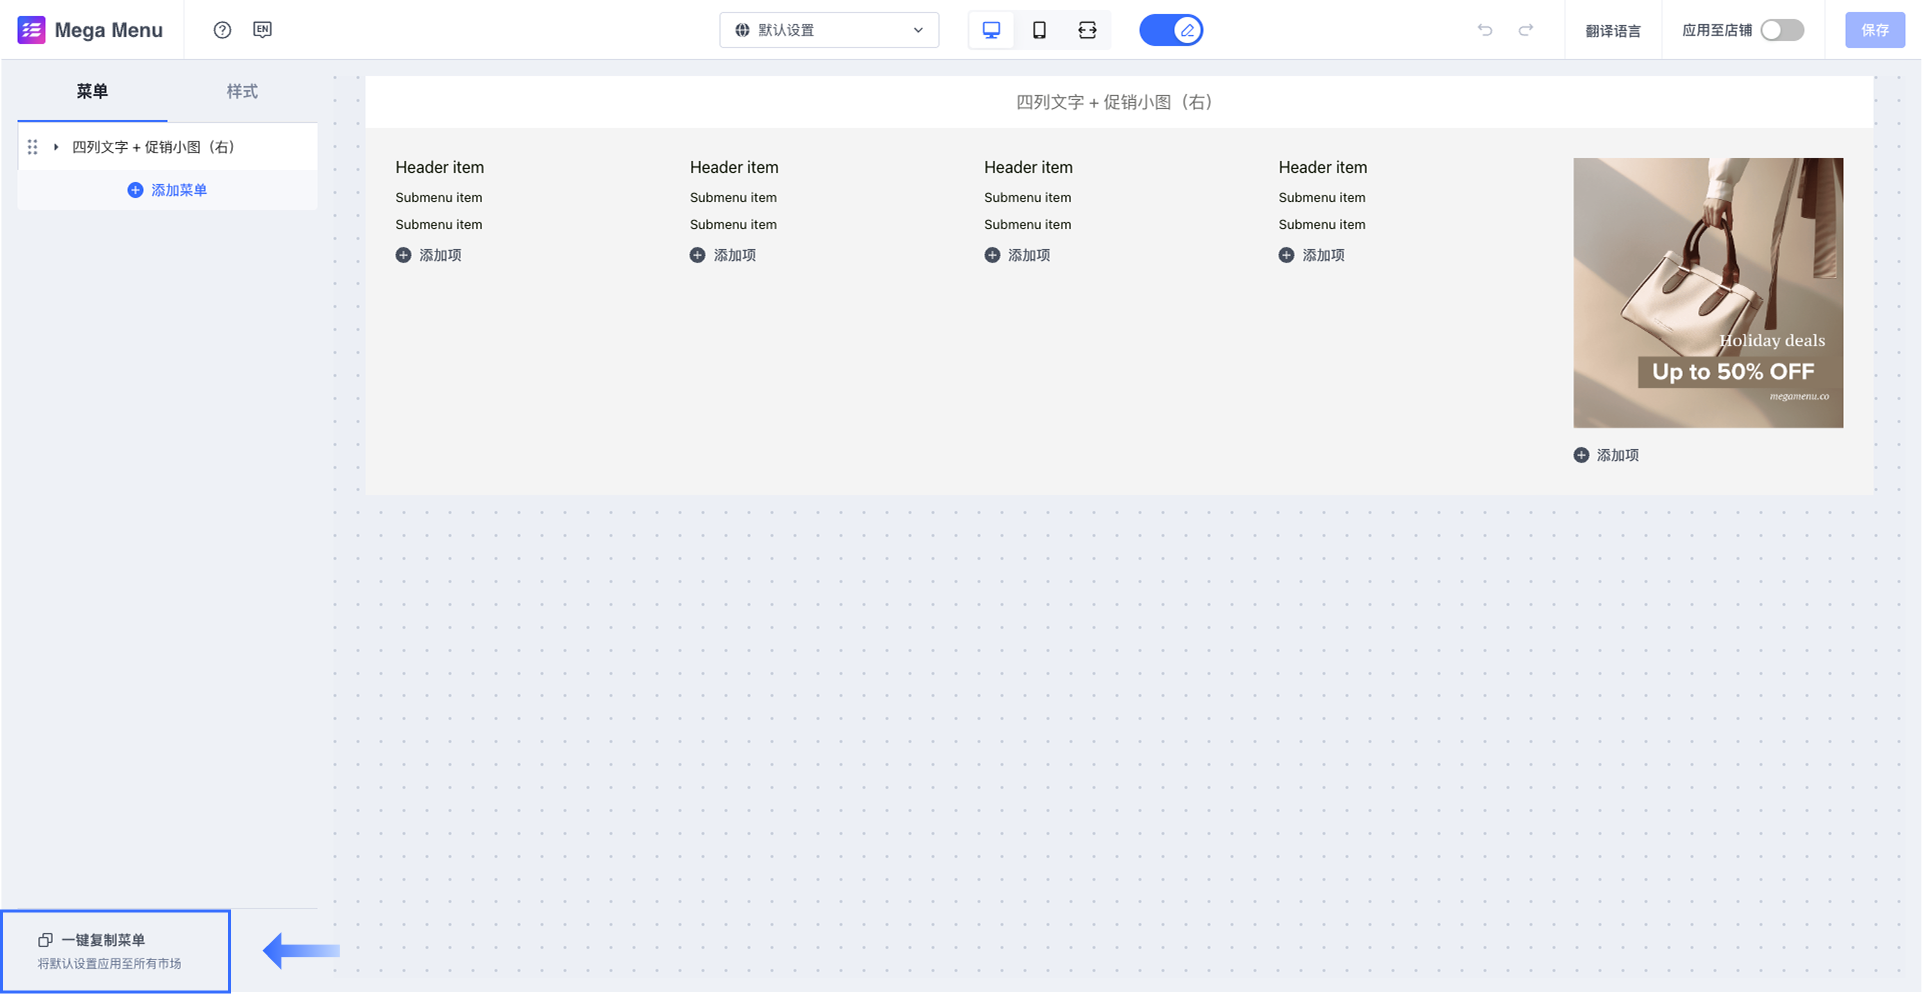Screen dimensions: 1922x994
Task: Click the undo arrow icon
Action: click(x=1485, y=30)
